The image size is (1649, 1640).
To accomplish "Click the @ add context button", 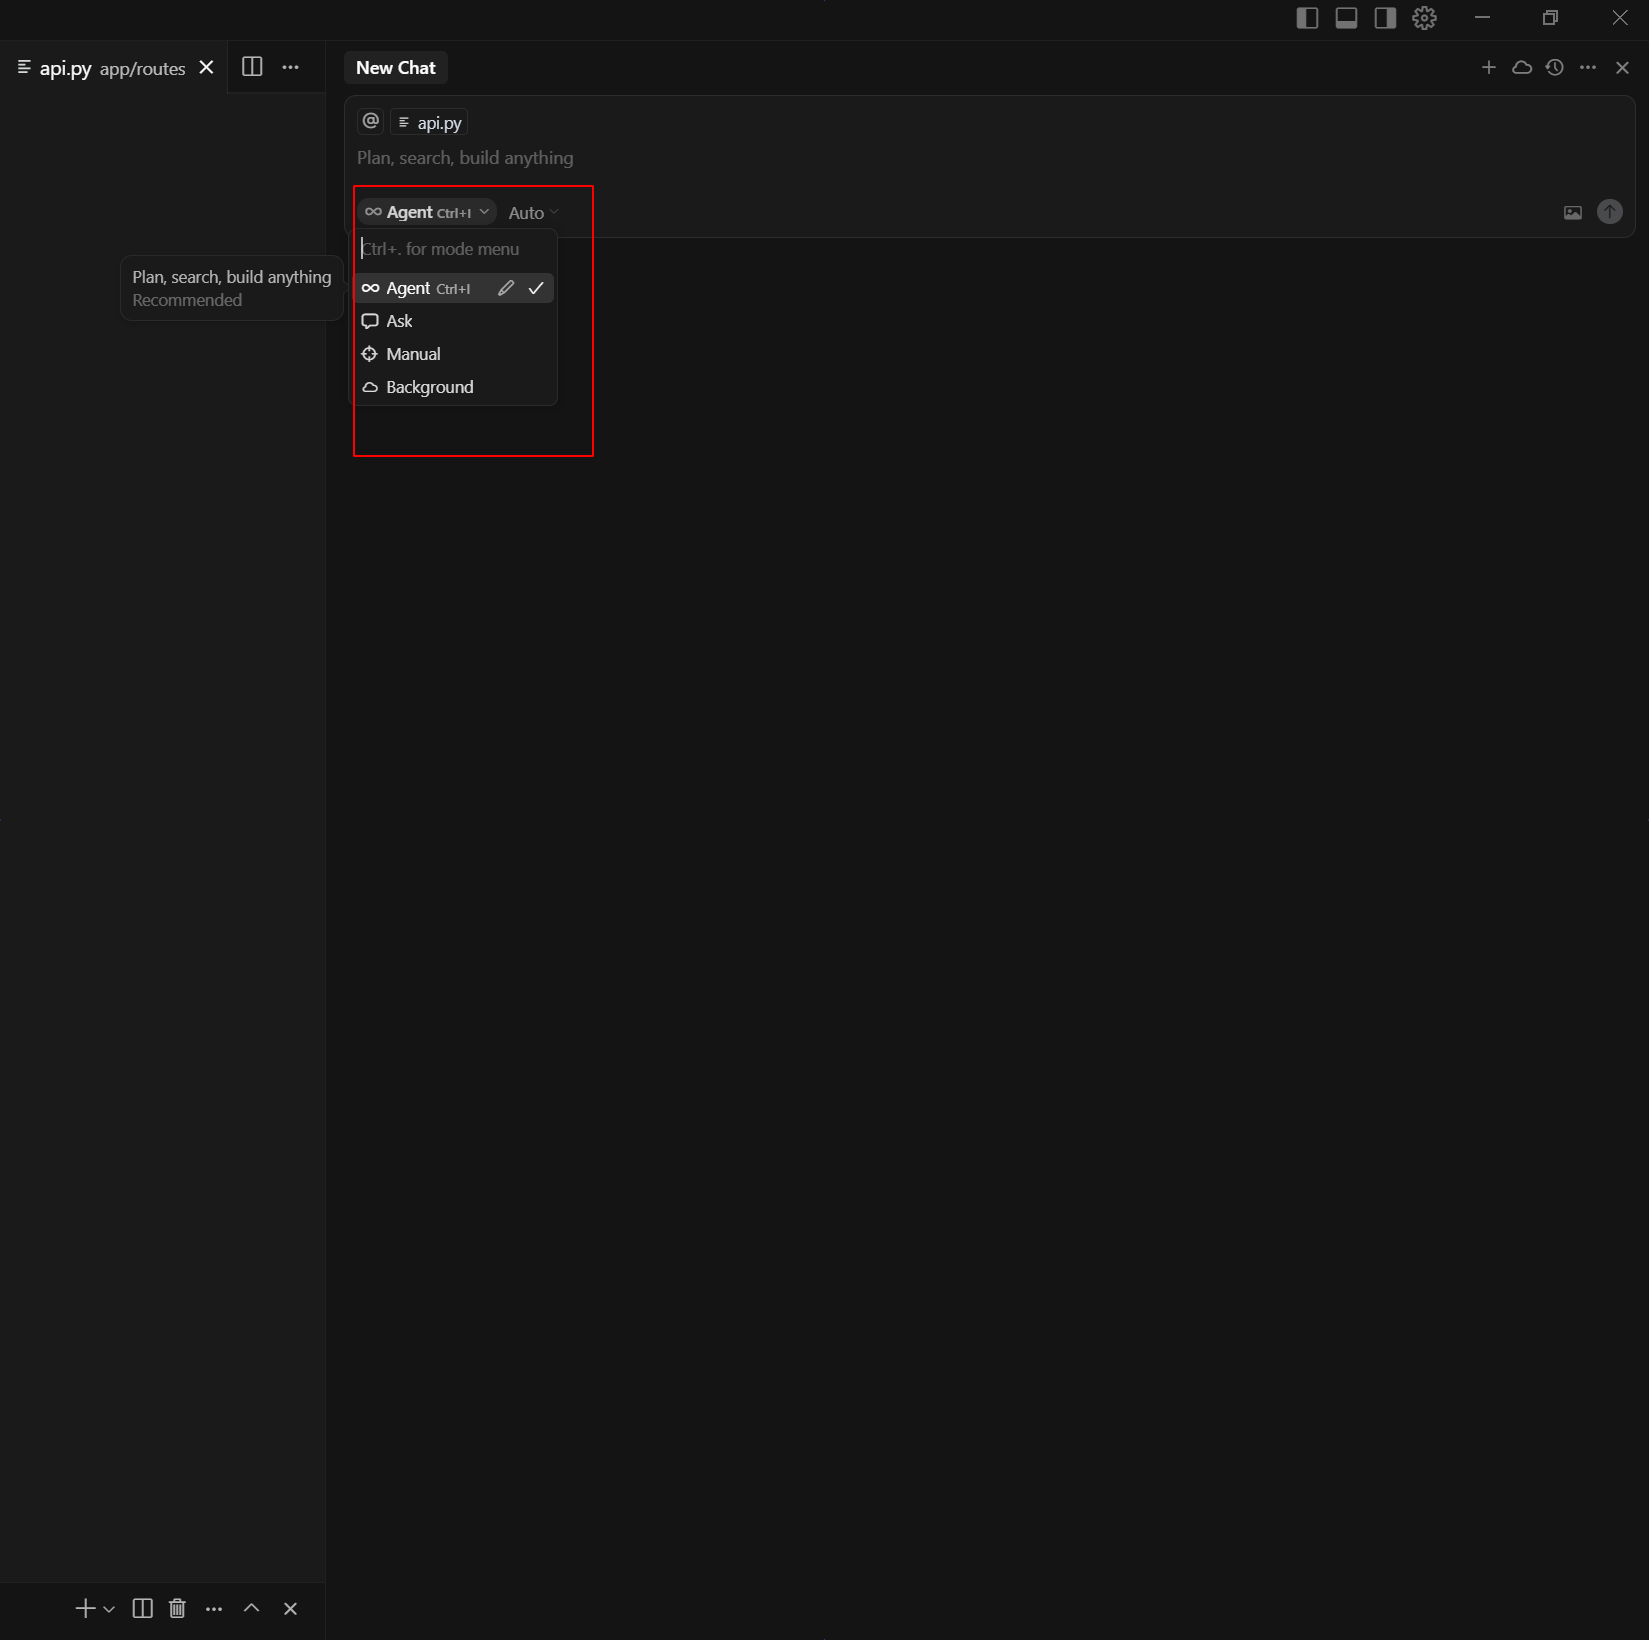I will (371, 121).
